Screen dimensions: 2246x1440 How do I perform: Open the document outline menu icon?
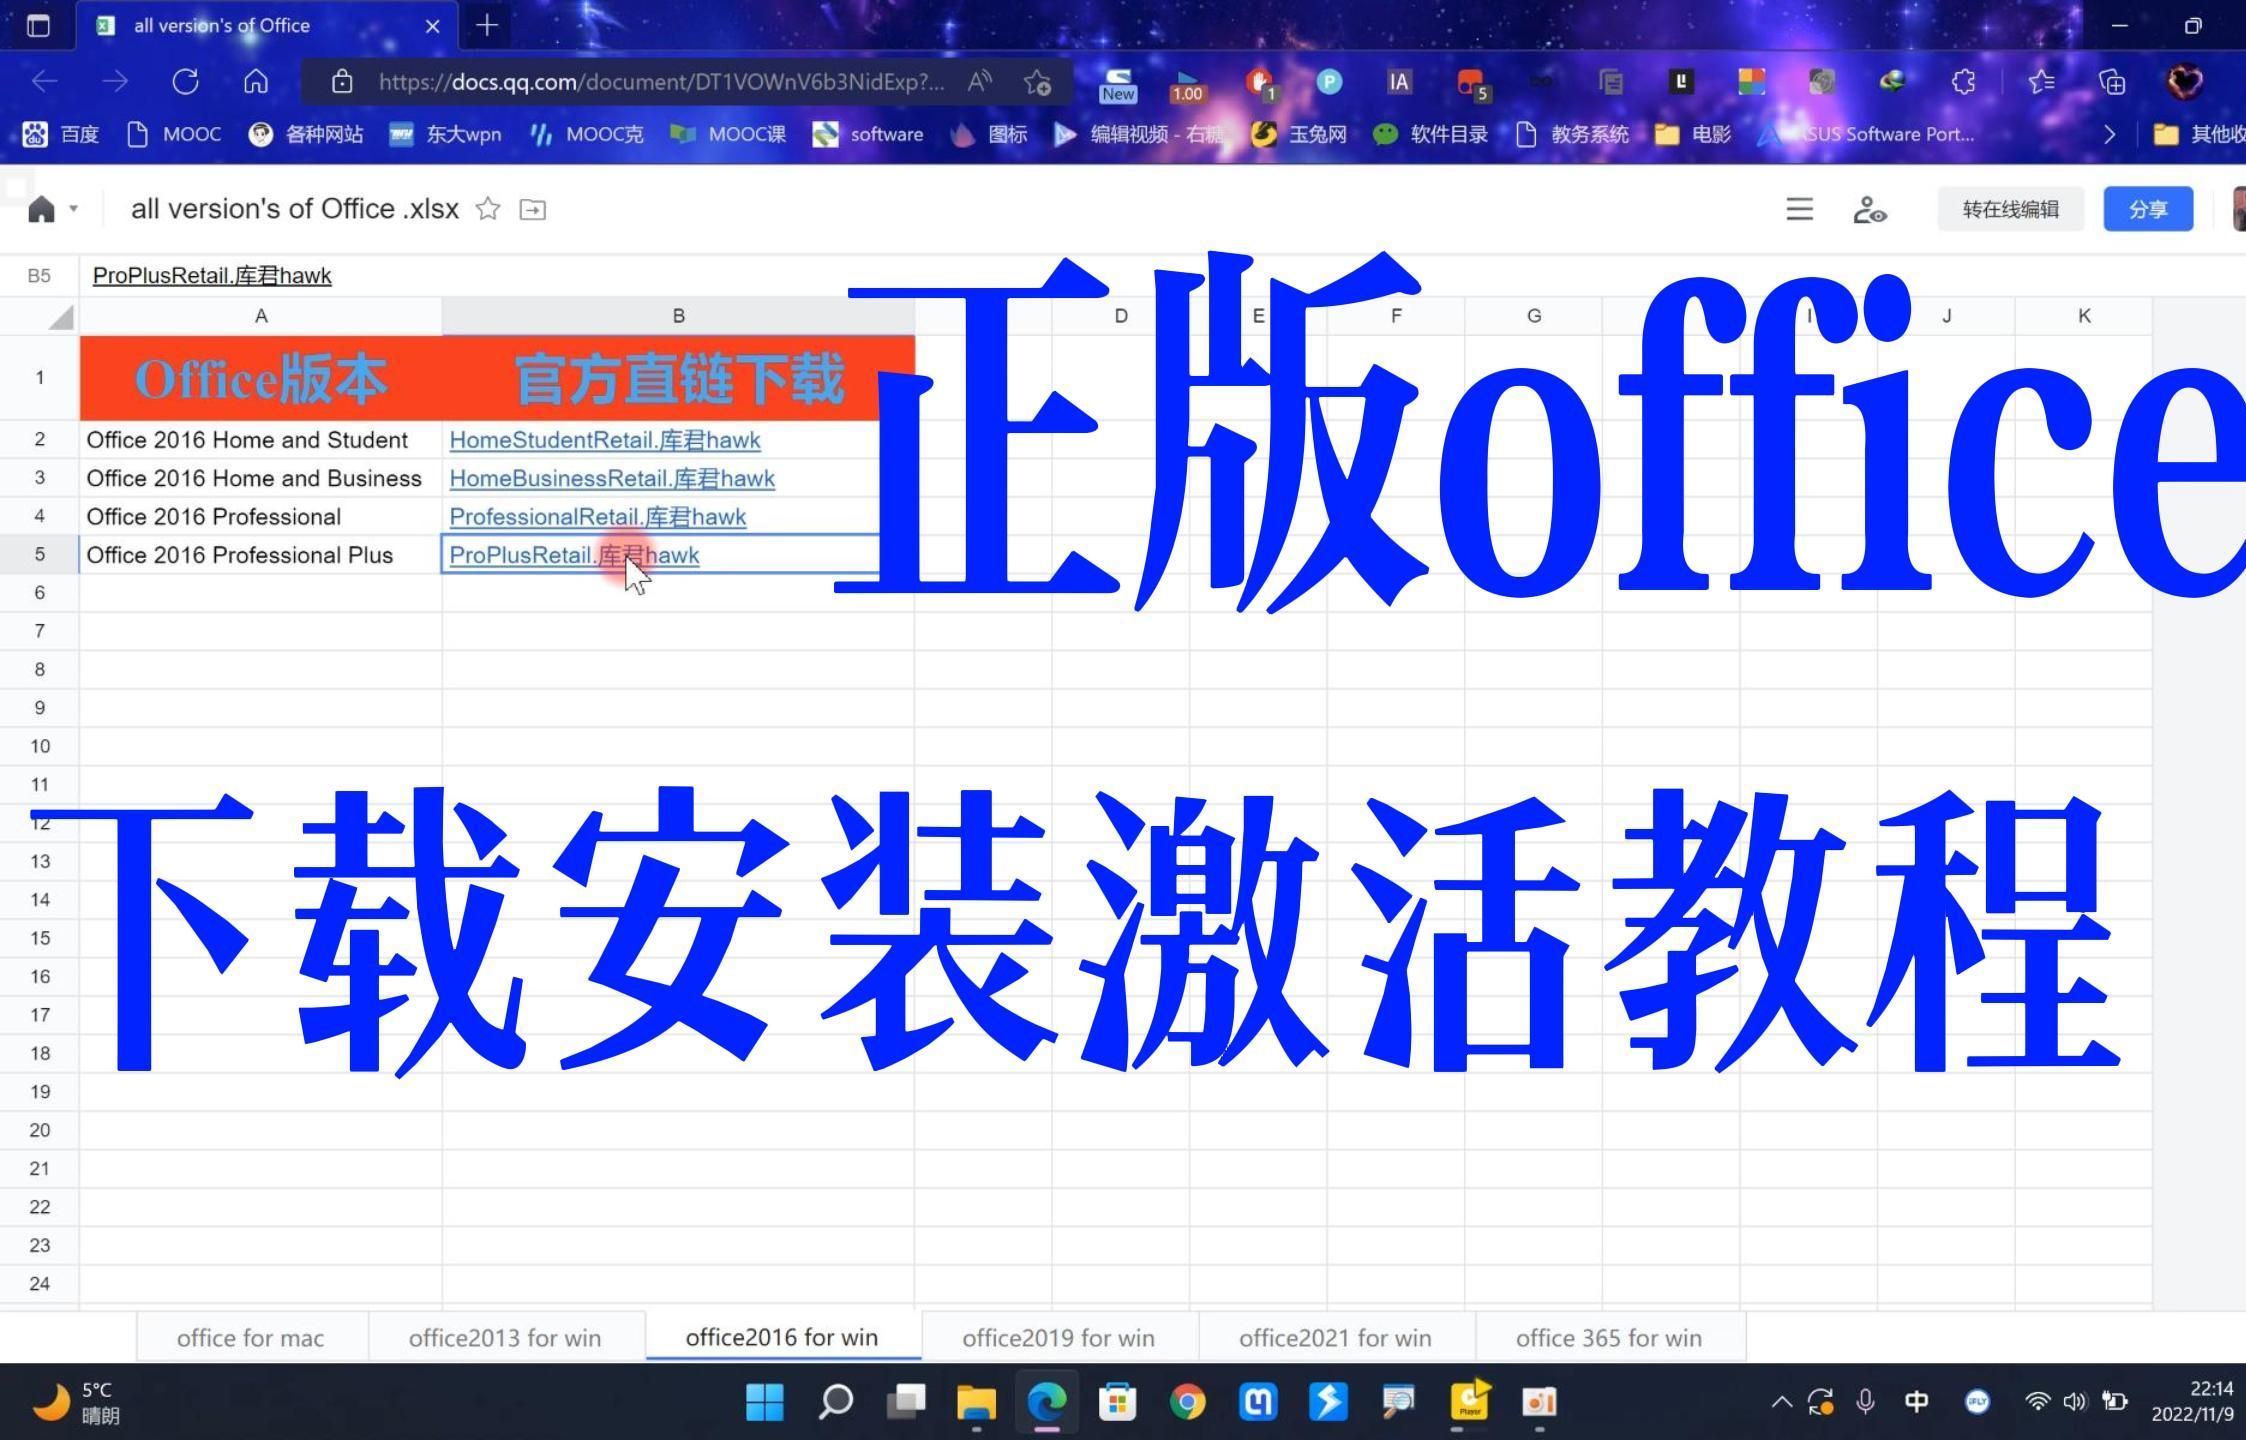(1799, 209)
